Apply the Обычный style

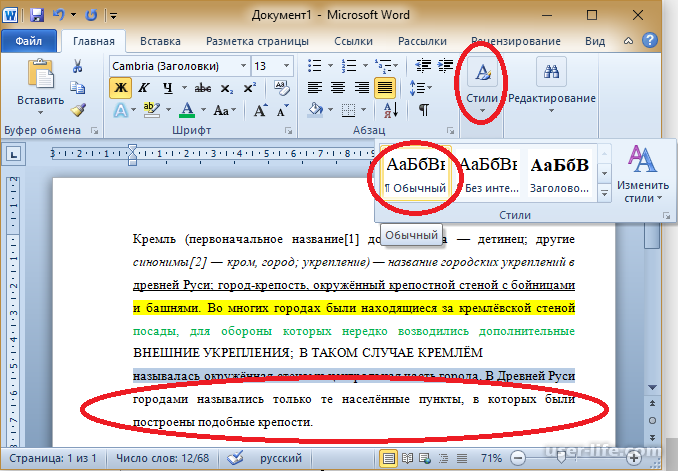415,171
